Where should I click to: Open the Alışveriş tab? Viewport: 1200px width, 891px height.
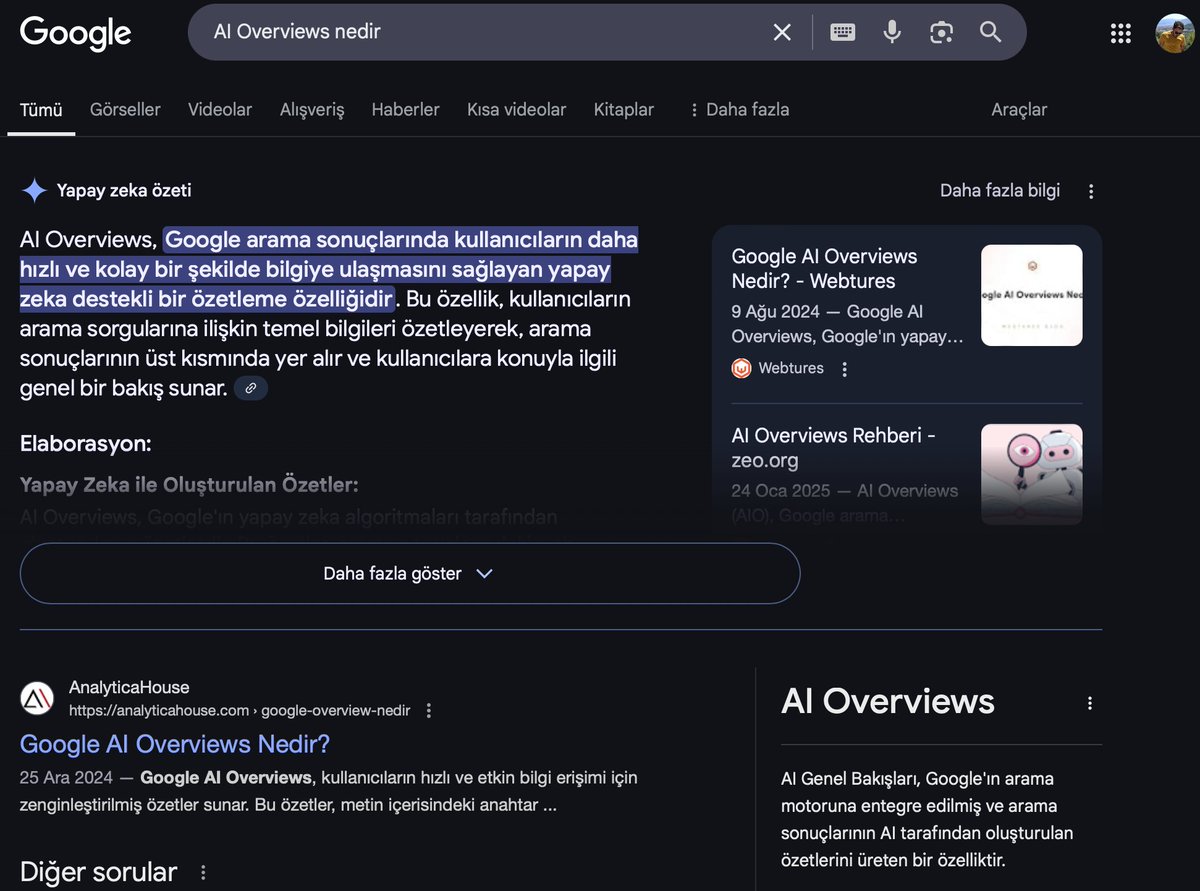coord(312,110)
